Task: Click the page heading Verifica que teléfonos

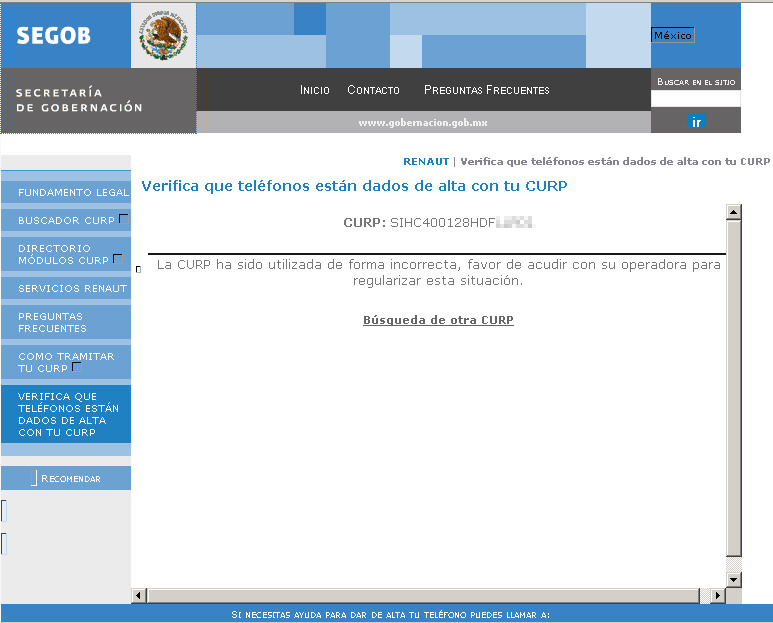Action: (354, 186)
